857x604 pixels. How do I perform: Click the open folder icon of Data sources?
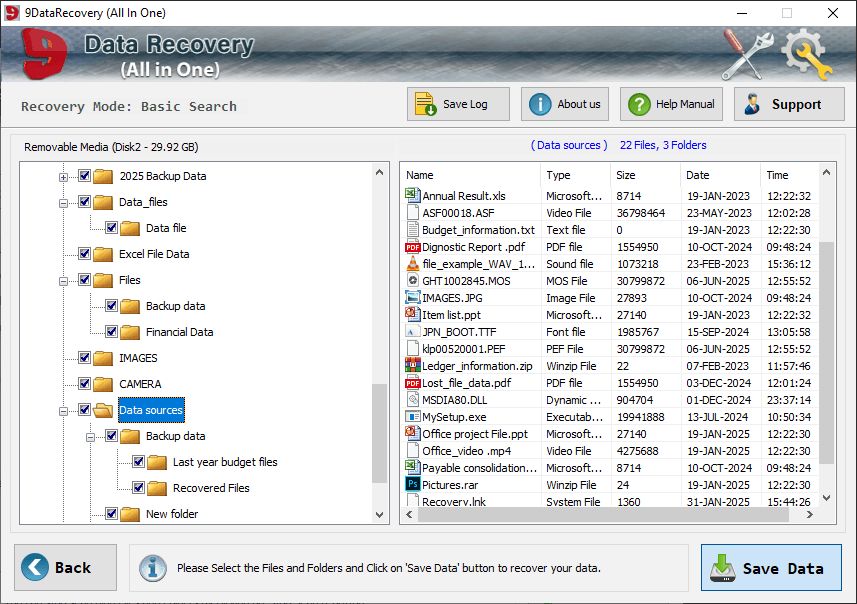click(x=103, y=410)
